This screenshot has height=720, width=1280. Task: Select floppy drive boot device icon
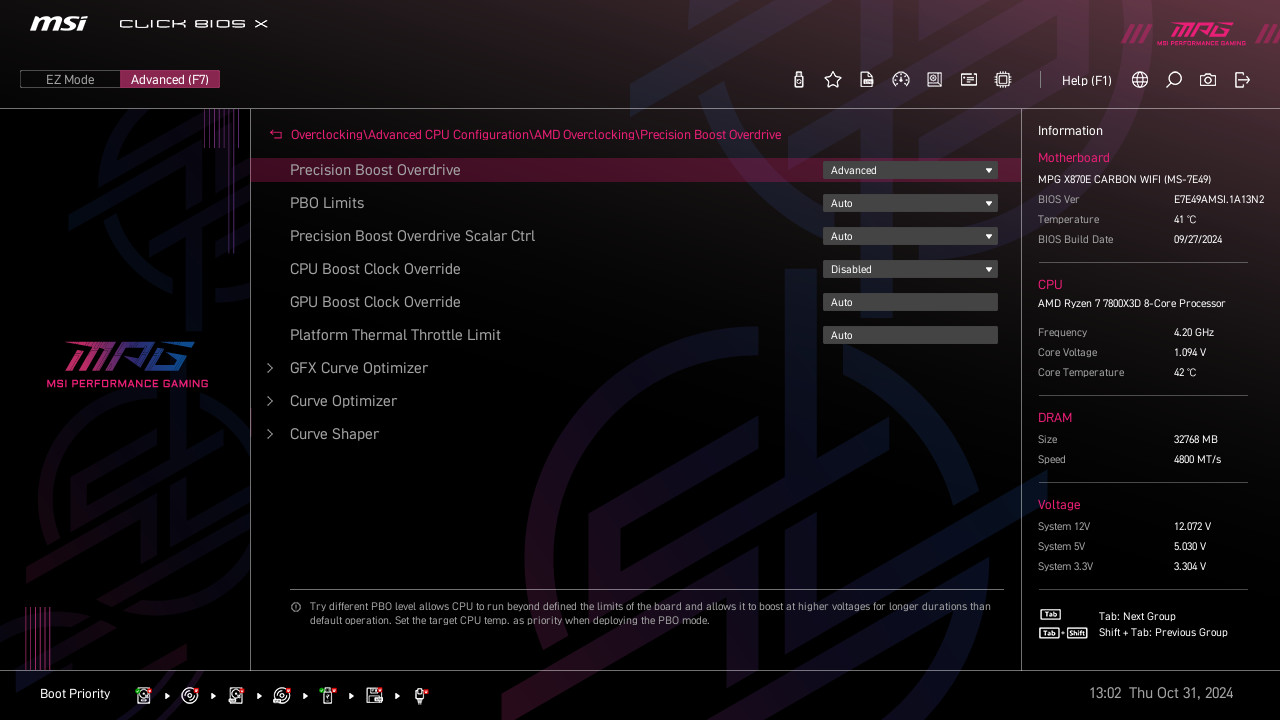click(375, 695)
